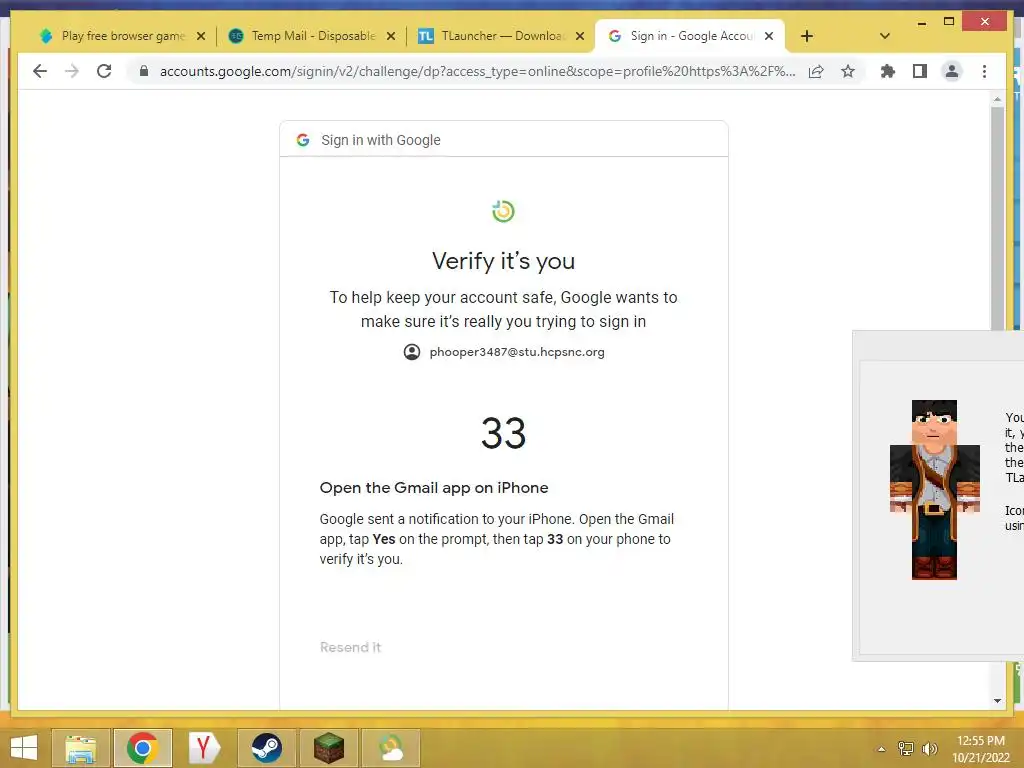Image resolution: width=1024 pixels, height=768 pixels.
Task: Click the Open the Gmail app on iPhone heading
Action: click(x=434, y=488)
